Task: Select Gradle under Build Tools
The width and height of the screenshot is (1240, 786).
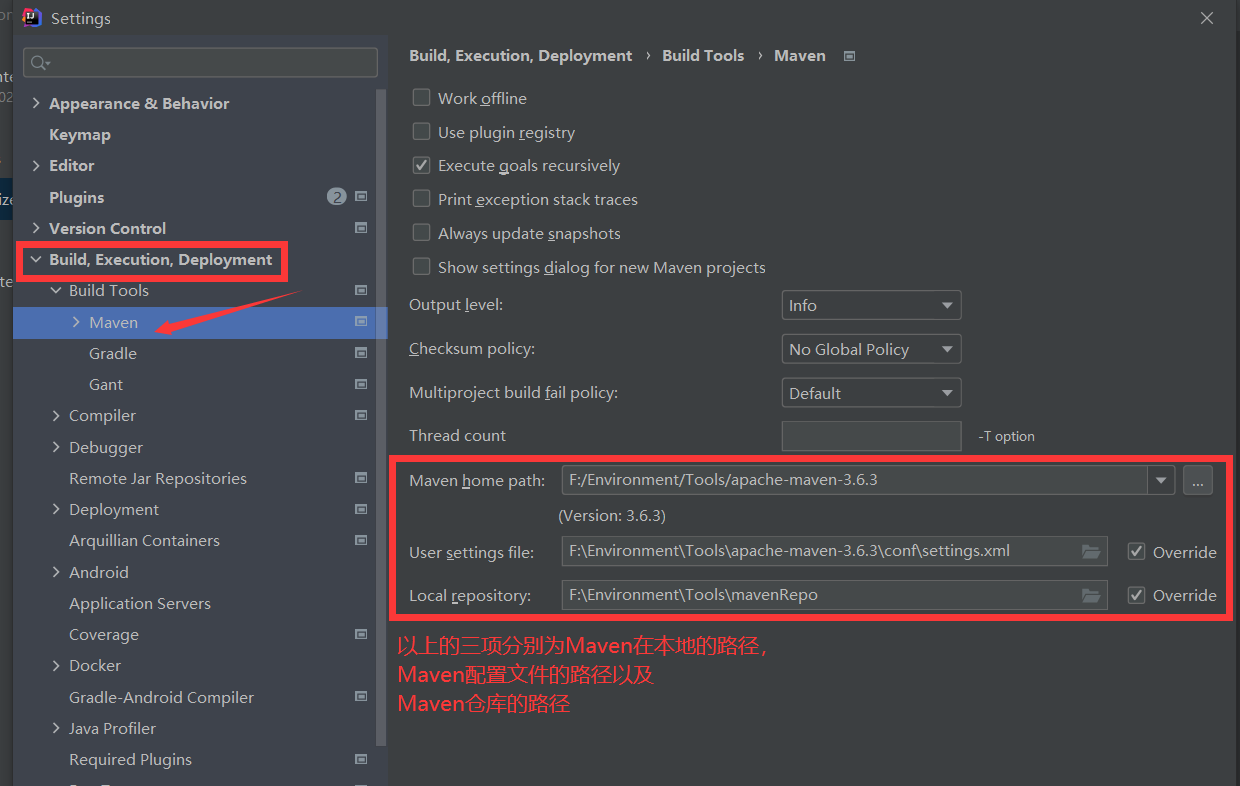Action: pyautogui.click(x=113, y=353)
